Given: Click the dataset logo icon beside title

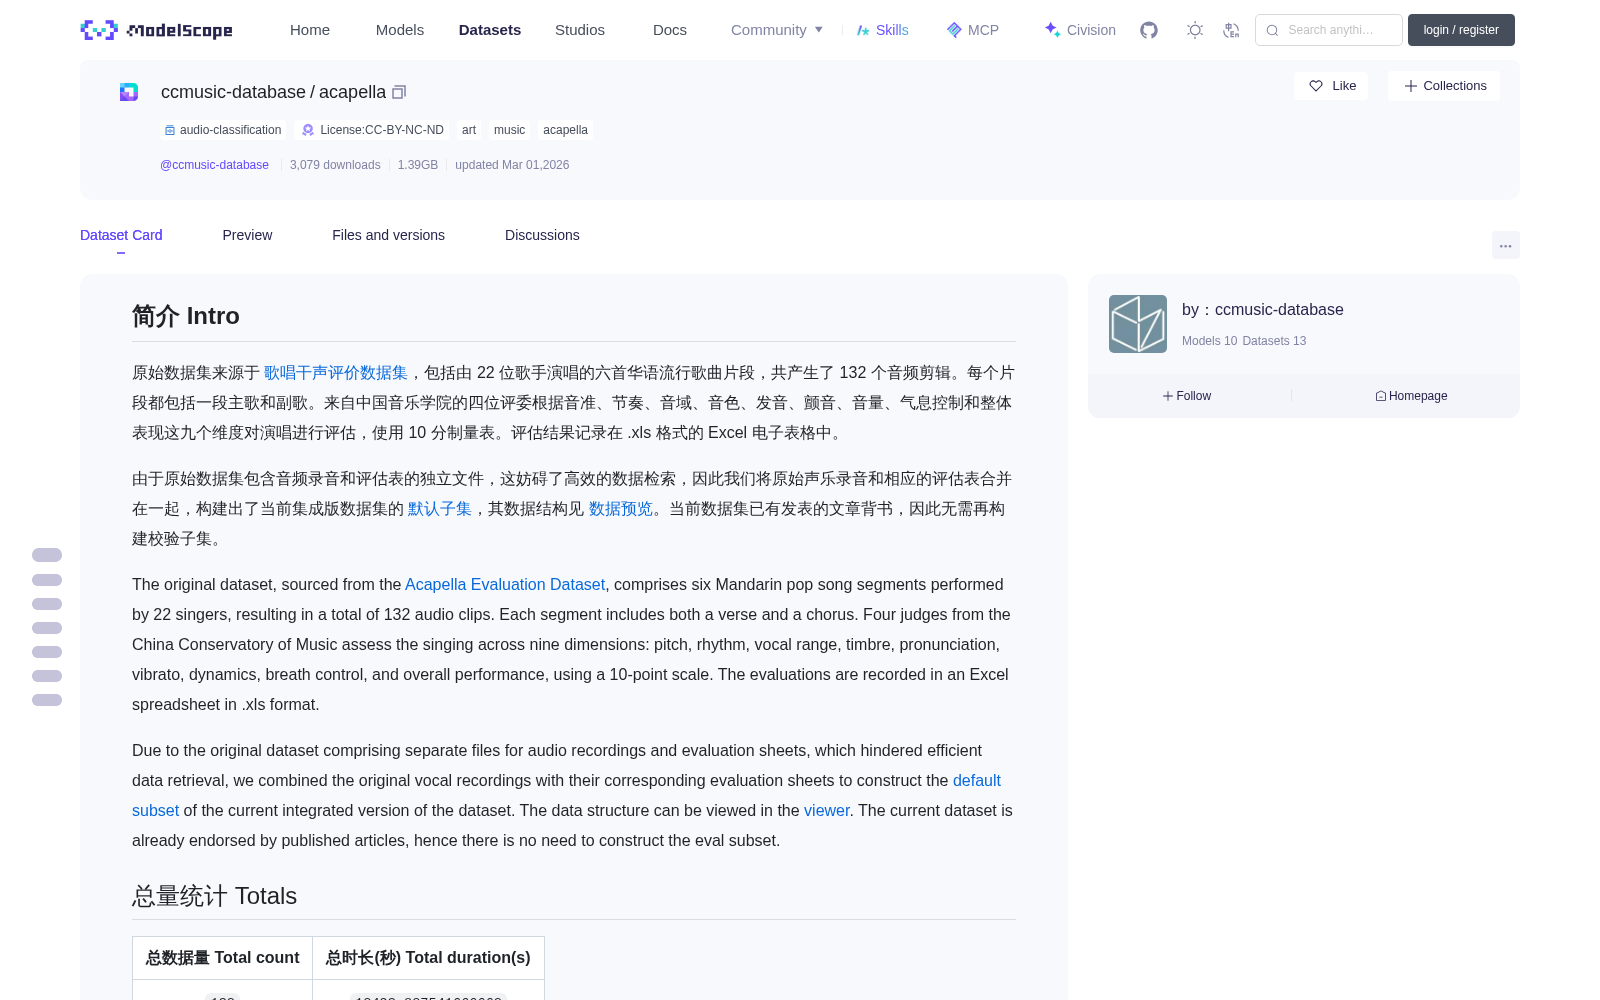Looking at the screenshot, I should point(129,92).
